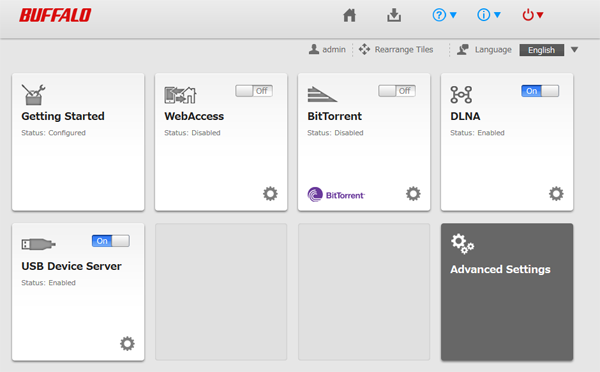Turn on the BitTorrent toggle

(397, 91)
